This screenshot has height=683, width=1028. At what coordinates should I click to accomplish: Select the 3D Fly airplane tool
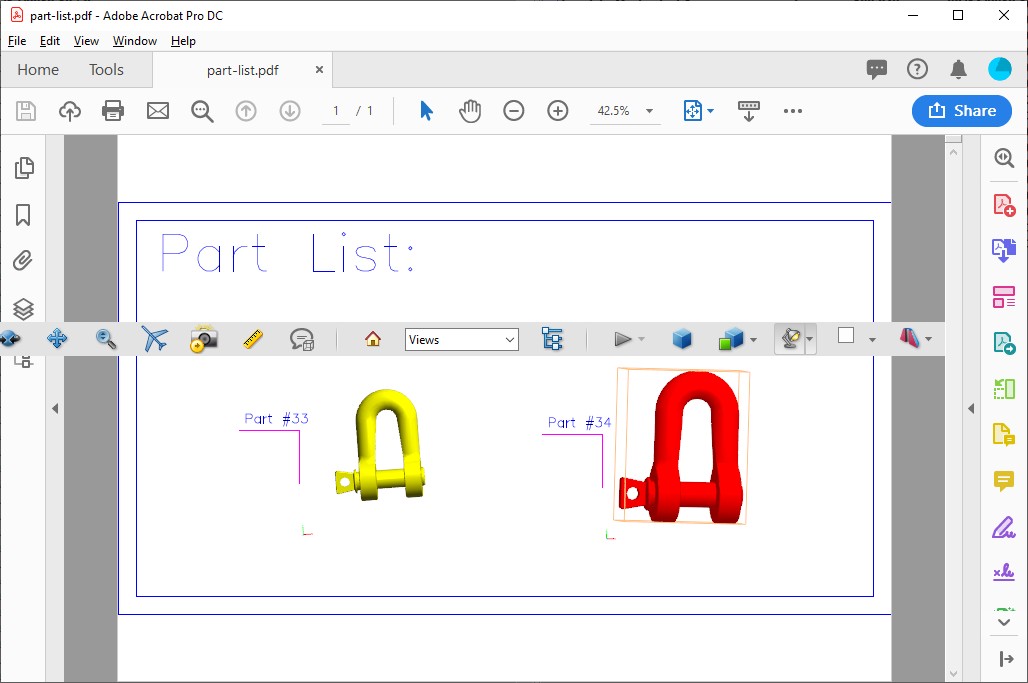(154, 339)
